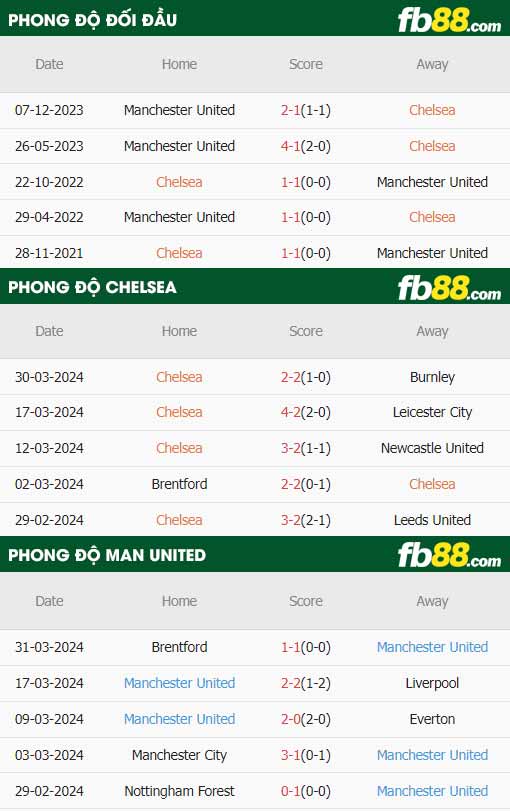Open Chelsea link in 07-12-2023 match row
This screenshot has height=812, width=510.
[432, 110]
